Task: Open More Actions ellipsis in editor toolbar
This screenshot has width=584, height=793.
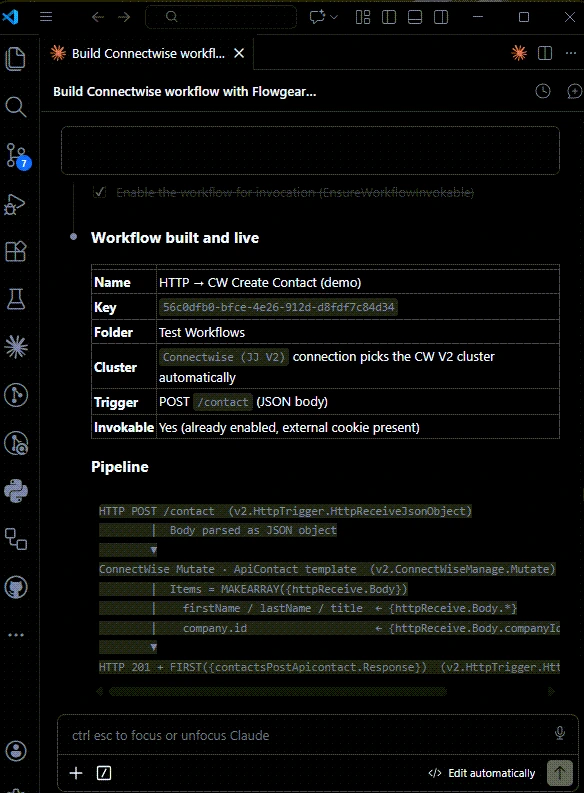Action: click(x=571, y=53)
